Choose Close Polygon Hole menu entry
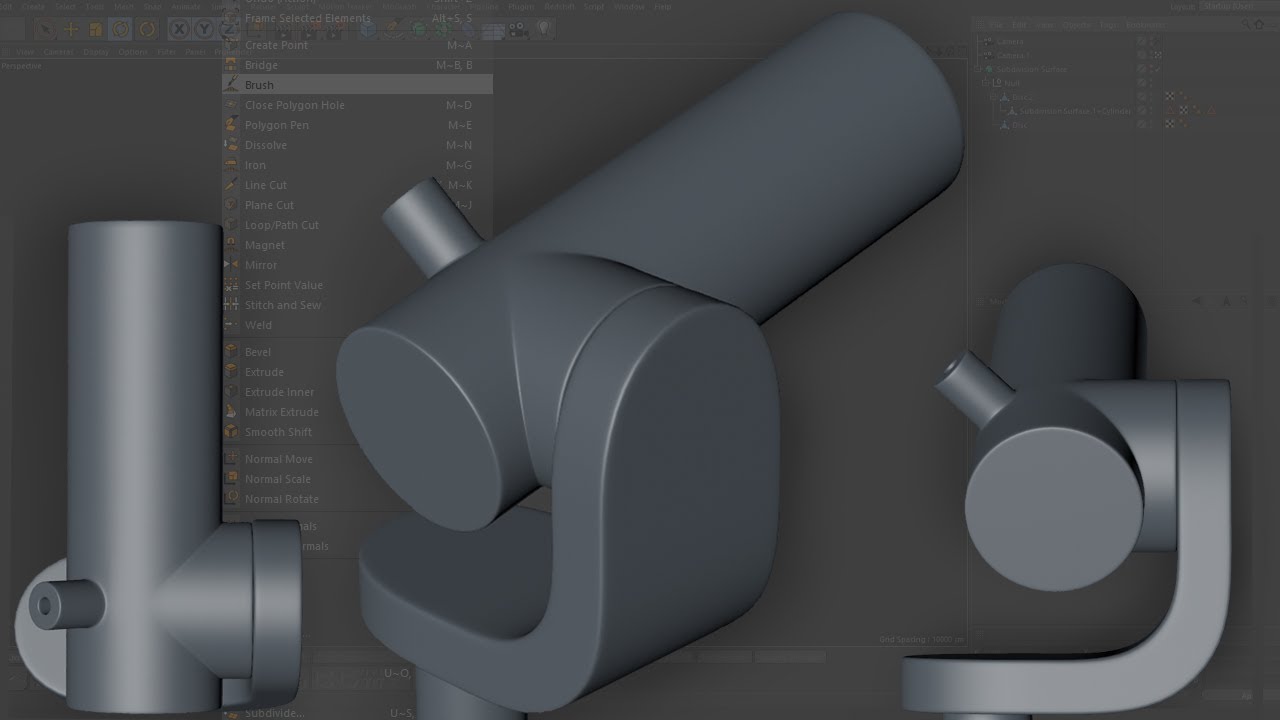This screenshot has height=720, width=1280. (295, 105)
